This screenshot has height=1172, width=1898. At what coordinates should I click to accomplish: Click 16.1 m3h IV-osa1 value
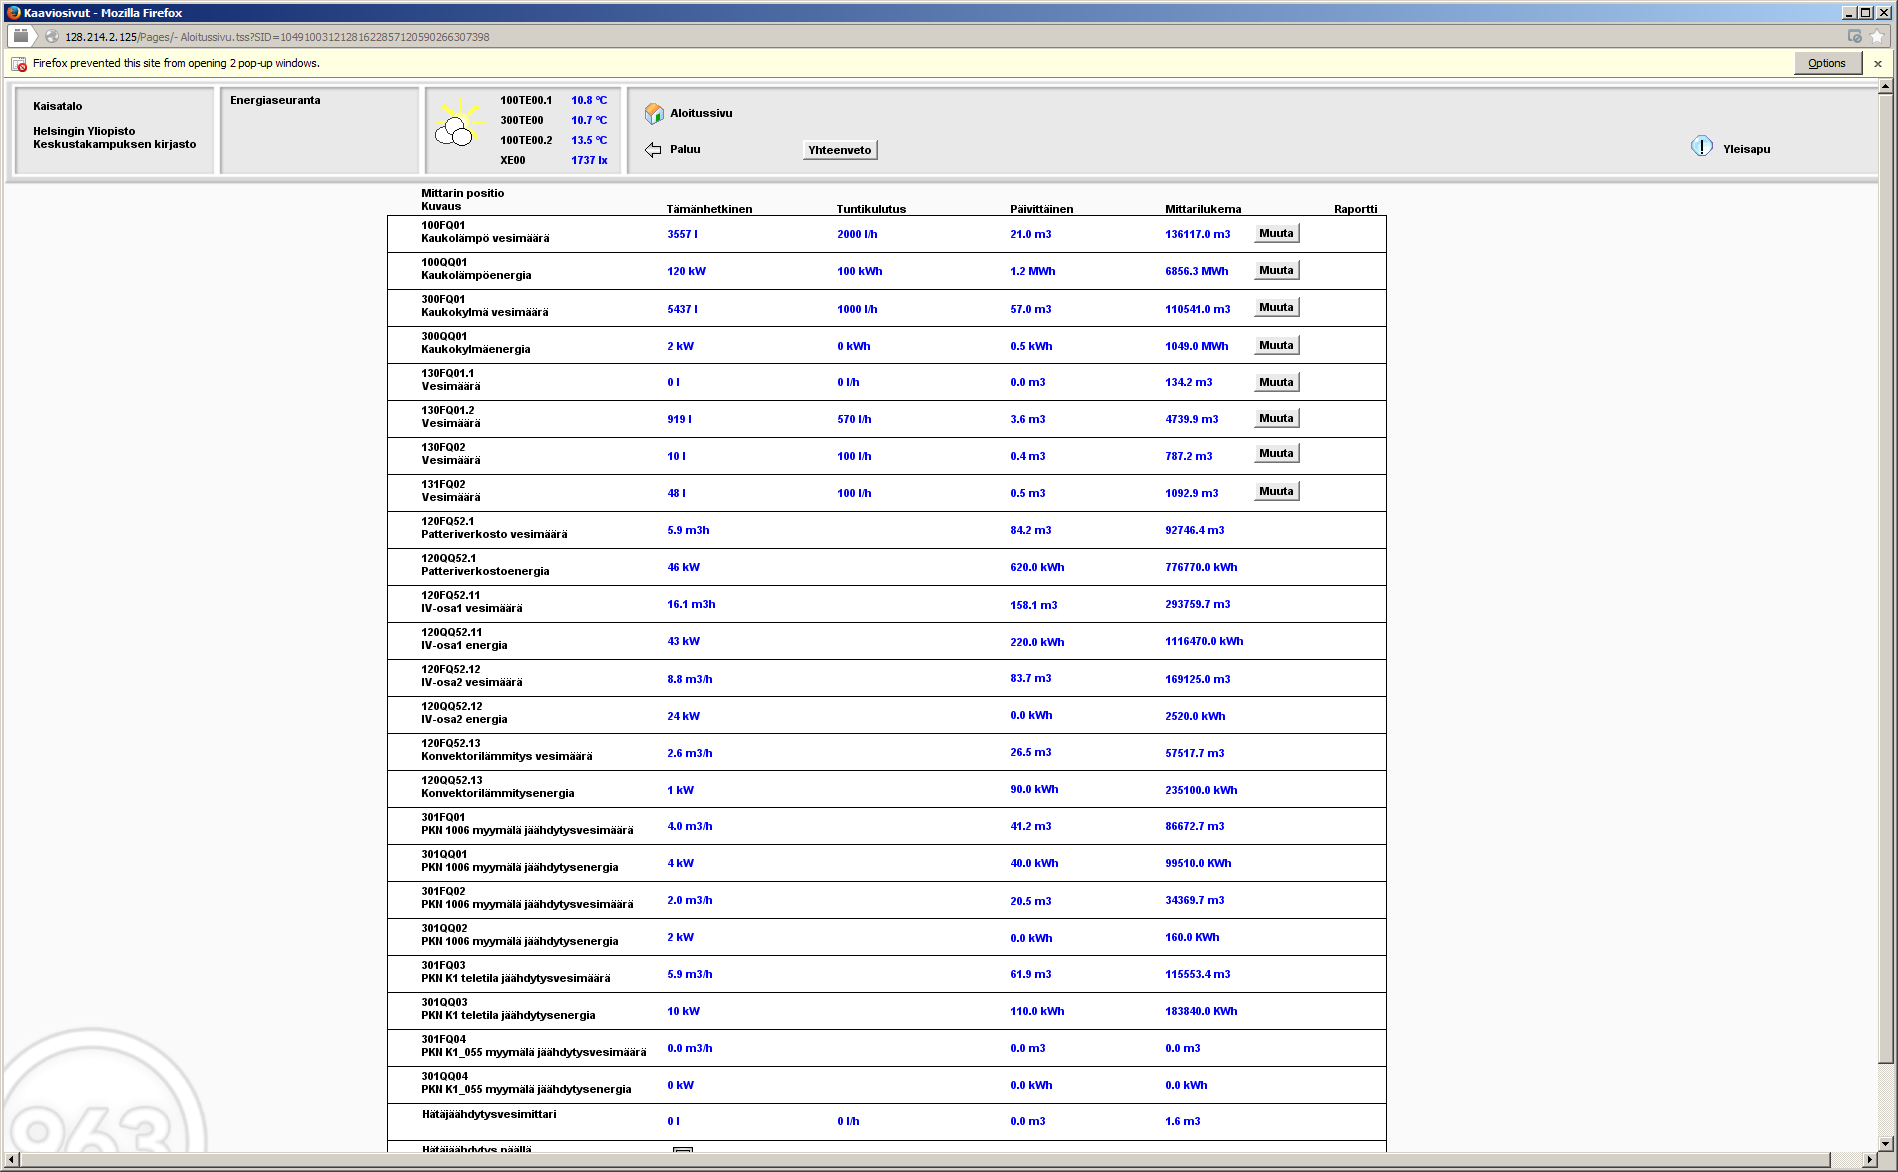point(691,604)
